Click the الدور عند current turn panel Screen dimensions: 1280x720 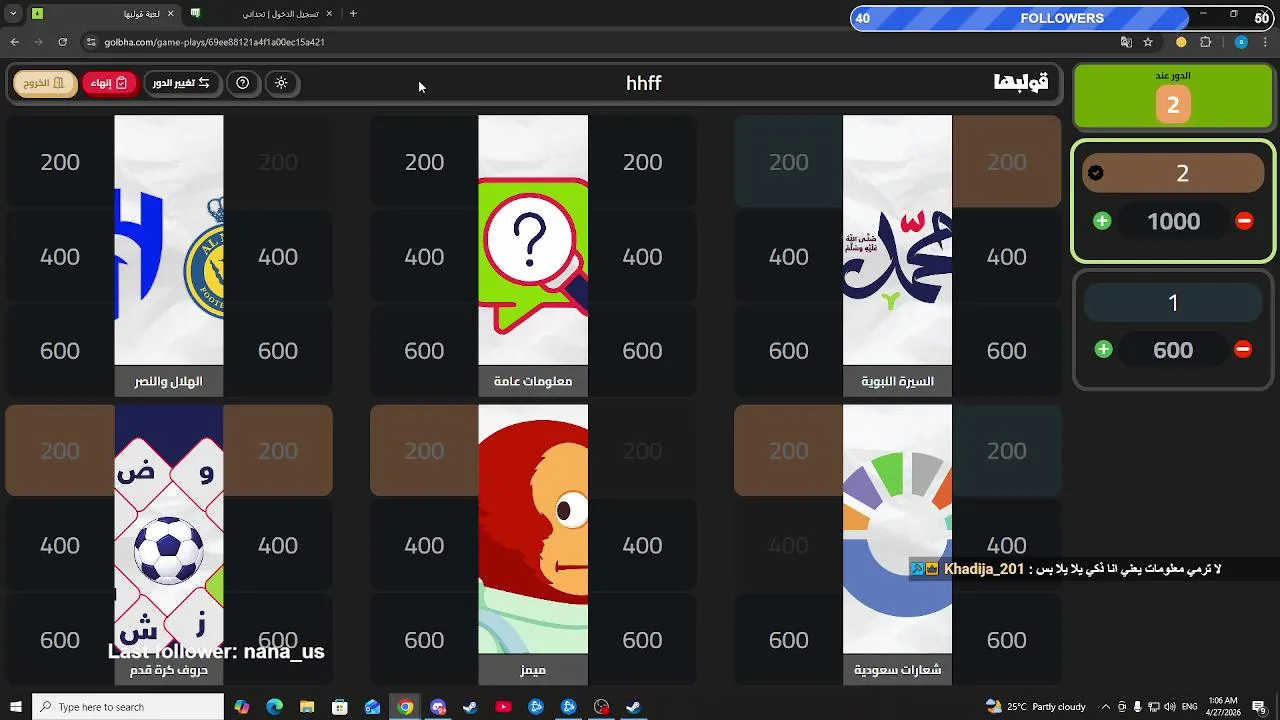(x=1173, y=97)
